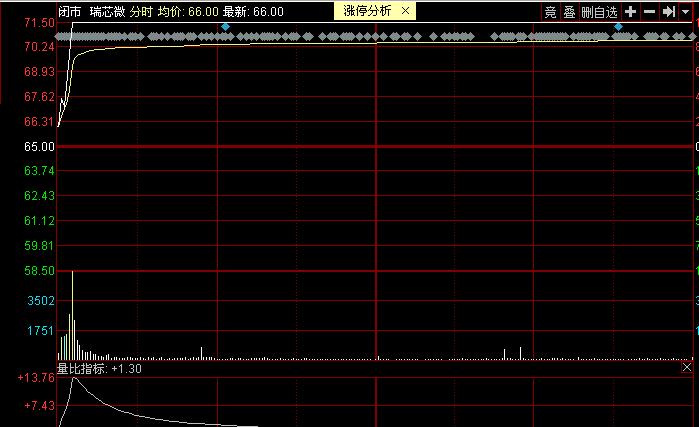Screen dimensions: 699x427
Task: Click the 竞 (call auction) button
Action: click(x=550, y=12)
